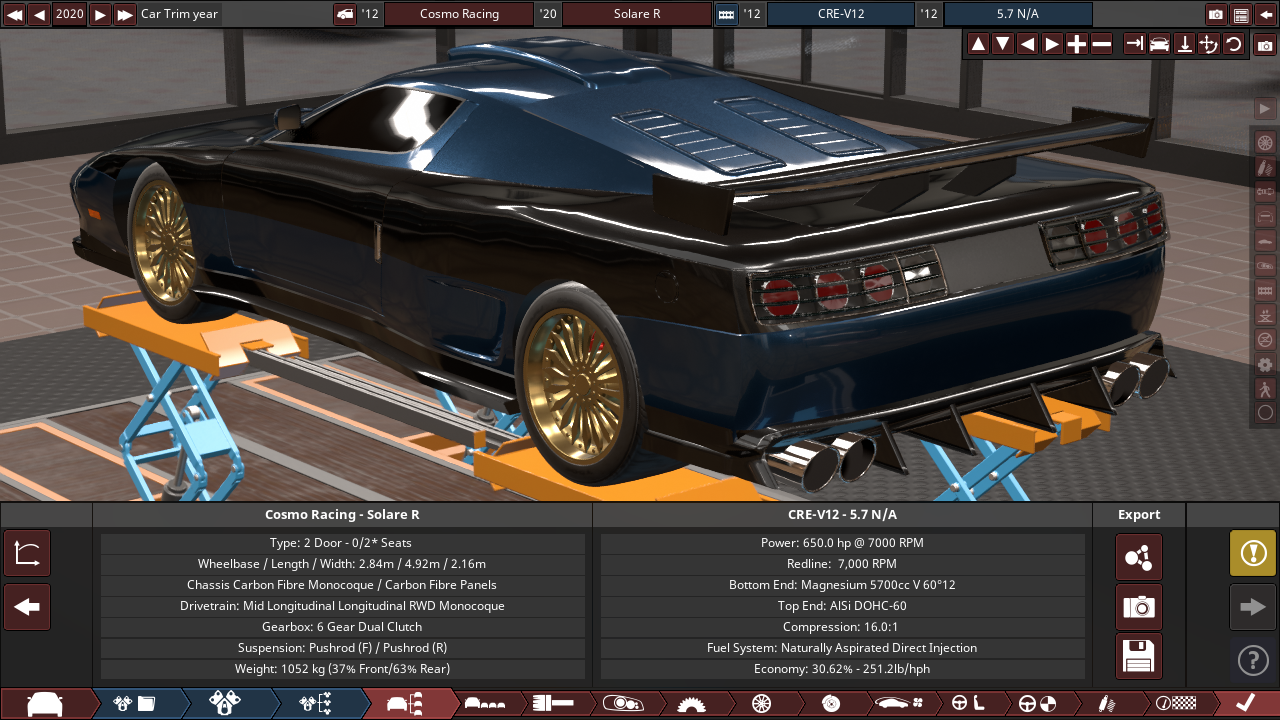
Task: Toggle the crossed-out circle option icon
Action: [1265, 339]
